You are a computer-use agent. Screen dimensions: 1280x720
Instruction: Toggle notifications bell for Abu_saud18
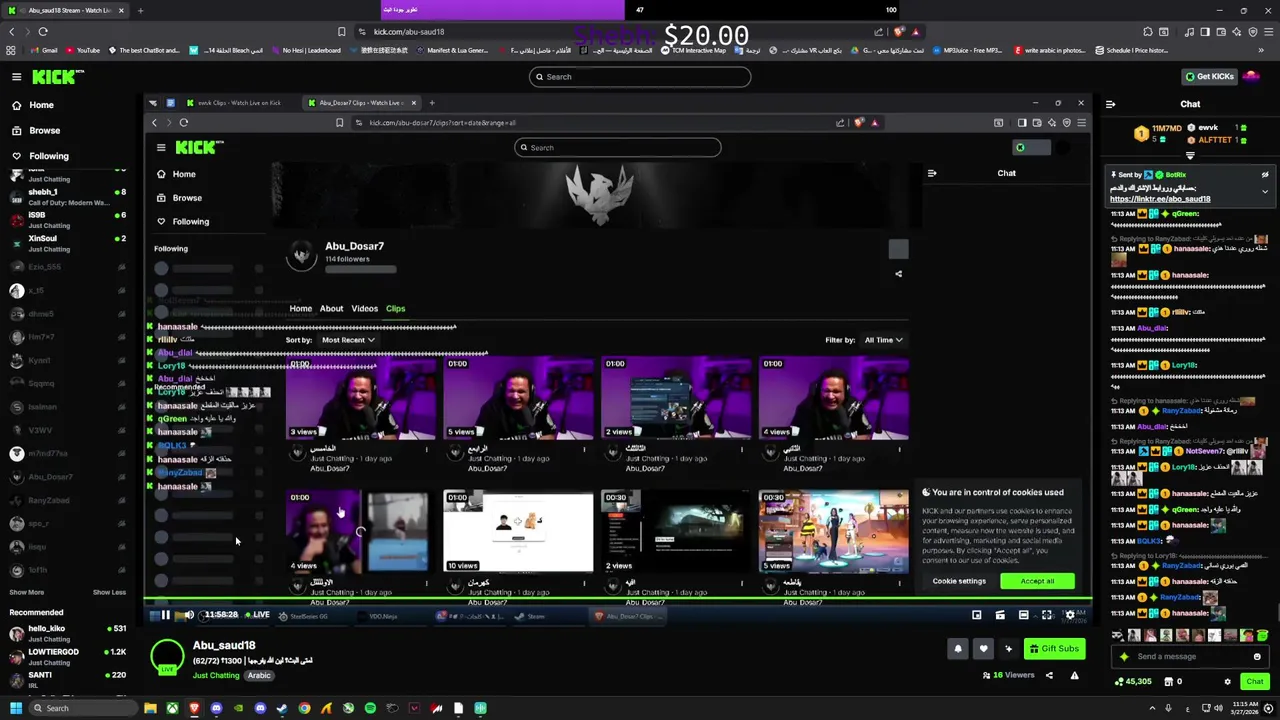click(x=957, y=649)
